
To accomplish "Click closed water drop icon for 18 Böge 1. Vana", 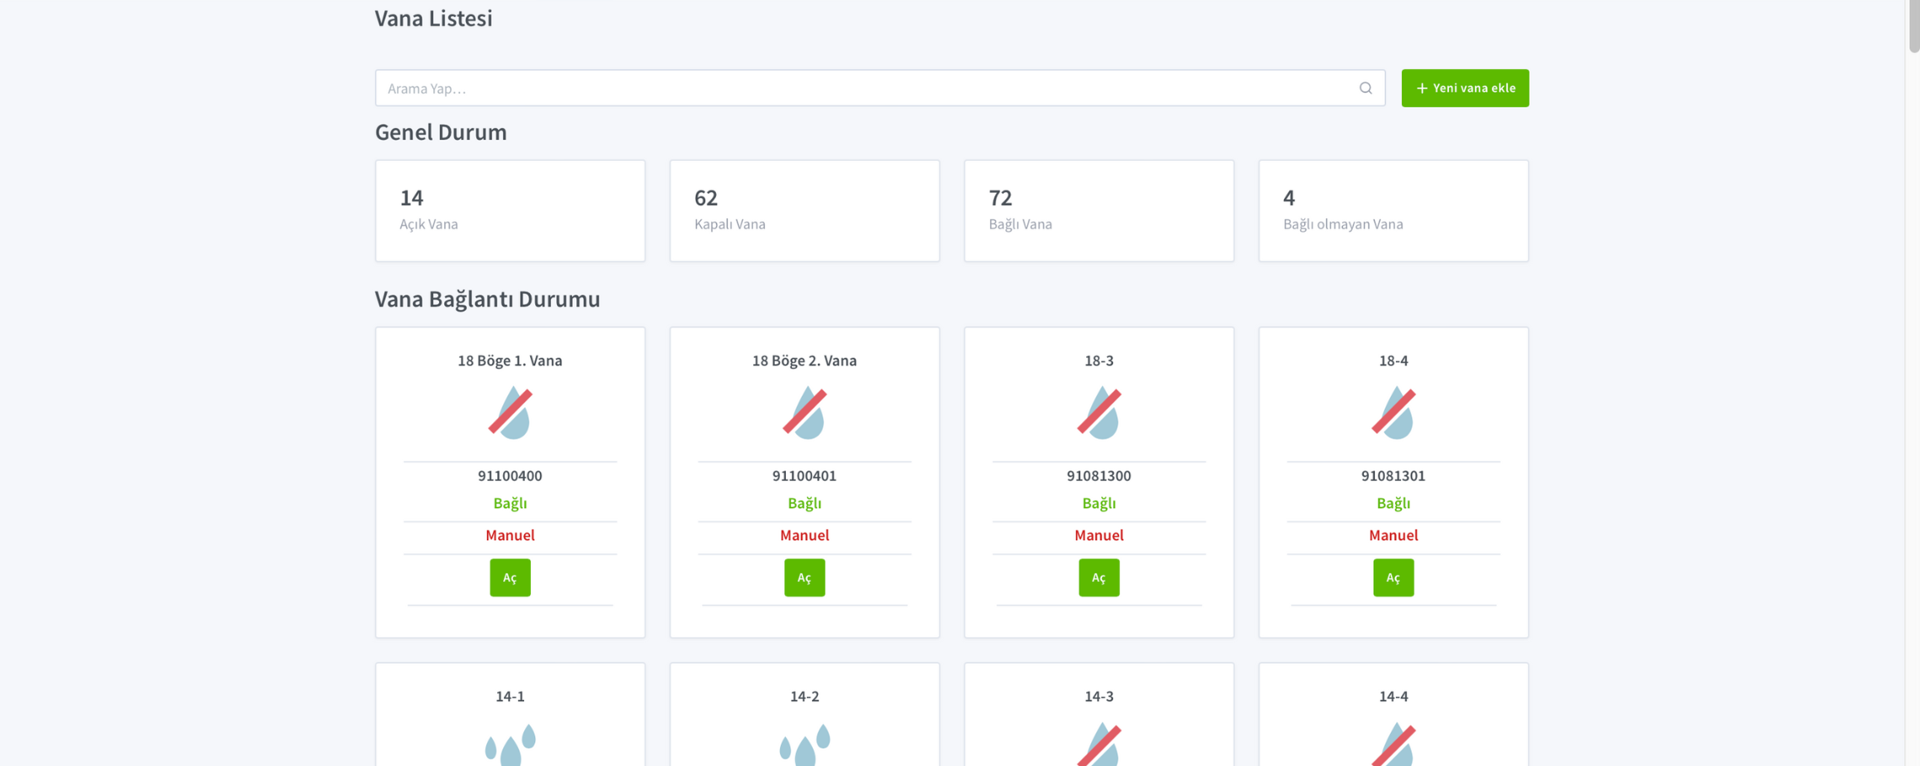I will click(510, 413).
